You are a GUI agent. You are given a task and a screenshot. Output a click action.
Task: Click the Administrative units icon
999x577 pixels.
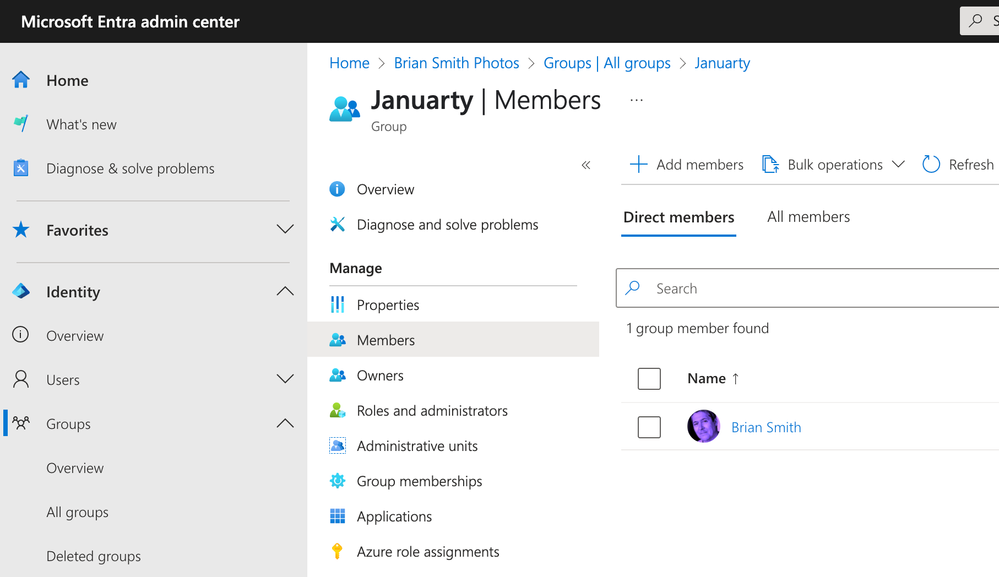(337, 446)
